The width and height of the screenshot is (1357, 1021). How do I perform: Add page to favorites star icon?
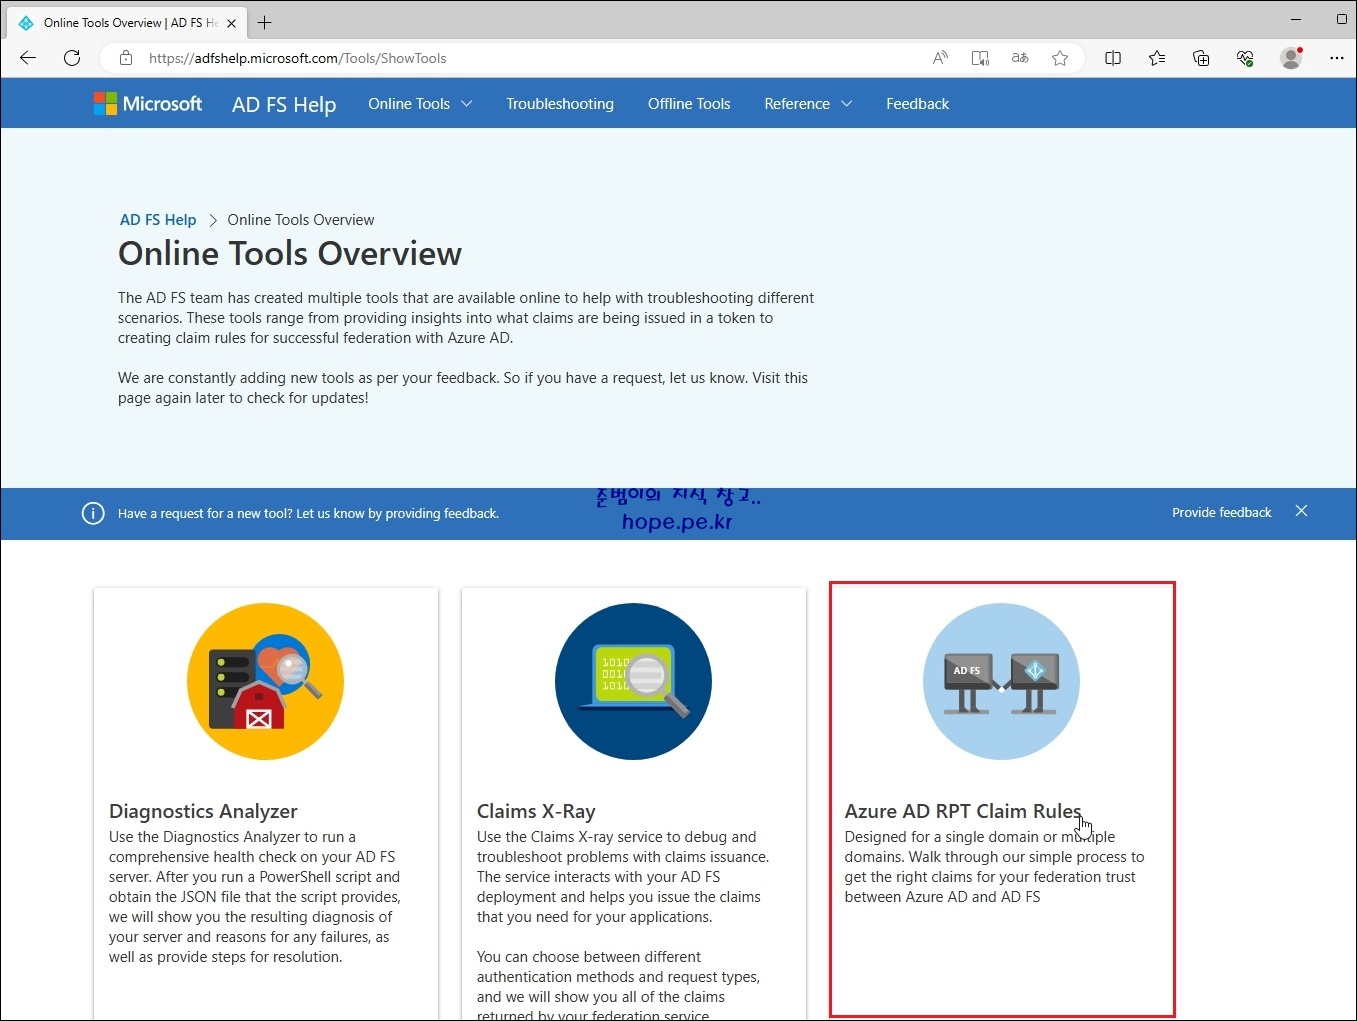1060,58
